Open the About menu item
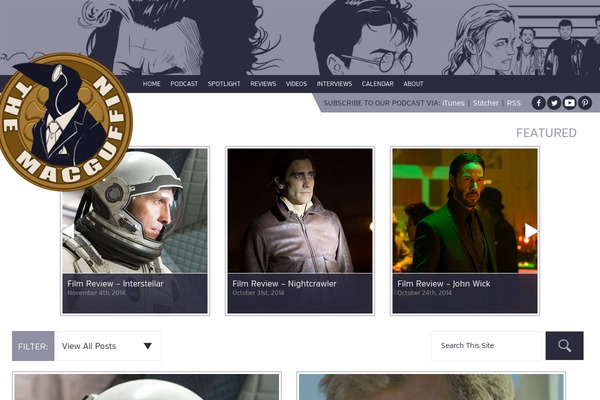 coord(413,84)
